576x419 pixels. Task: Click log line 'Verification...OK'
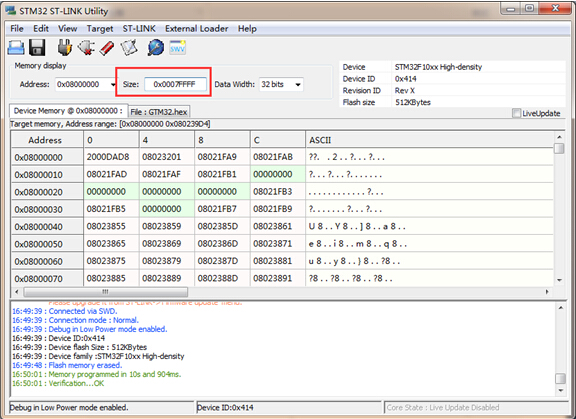coord(58,383)
